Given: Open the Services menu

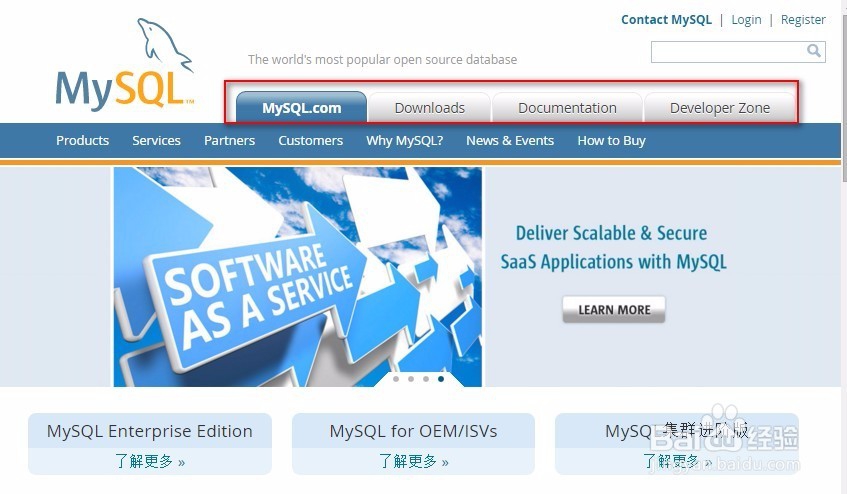Looking at the screenshot, I should click(x=156, y=140).
